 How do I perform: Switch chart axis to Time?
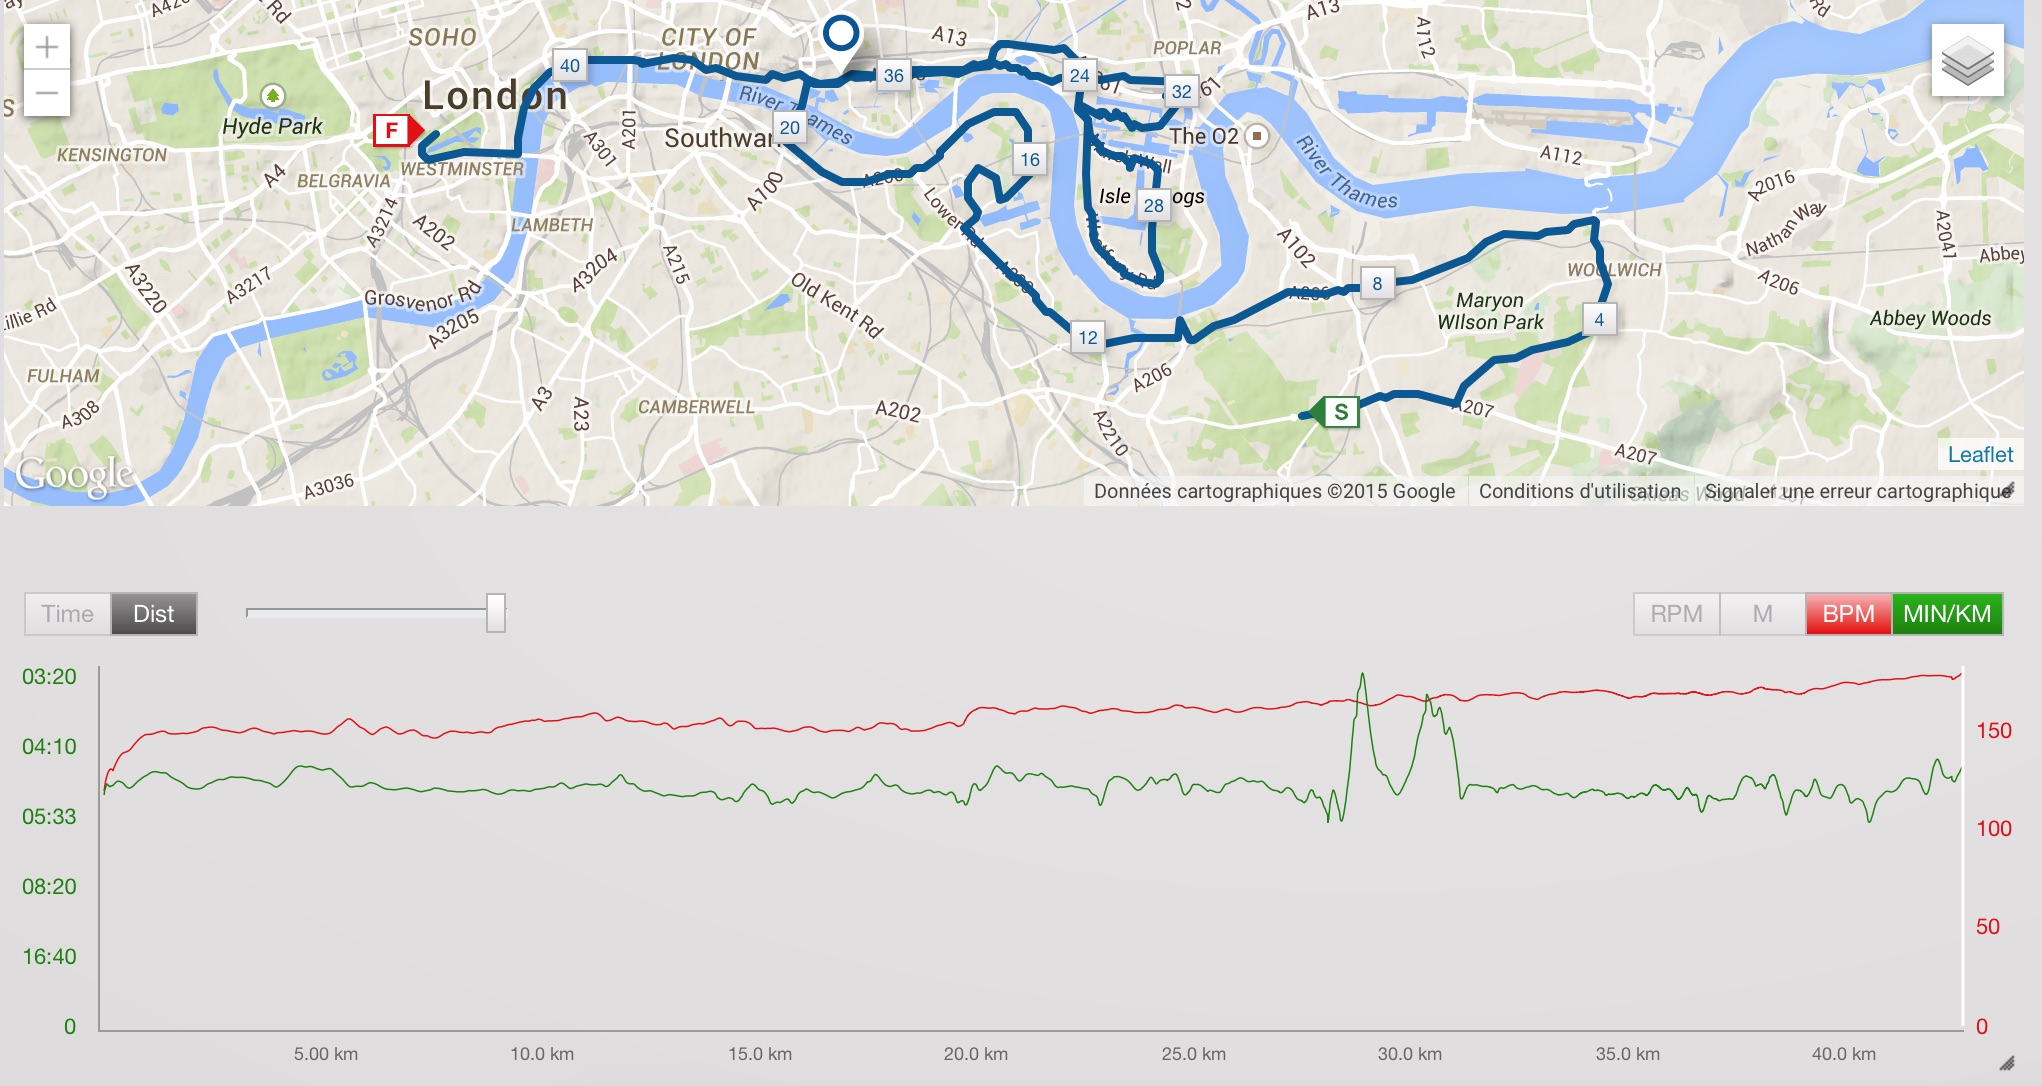[x=67, y=614]
